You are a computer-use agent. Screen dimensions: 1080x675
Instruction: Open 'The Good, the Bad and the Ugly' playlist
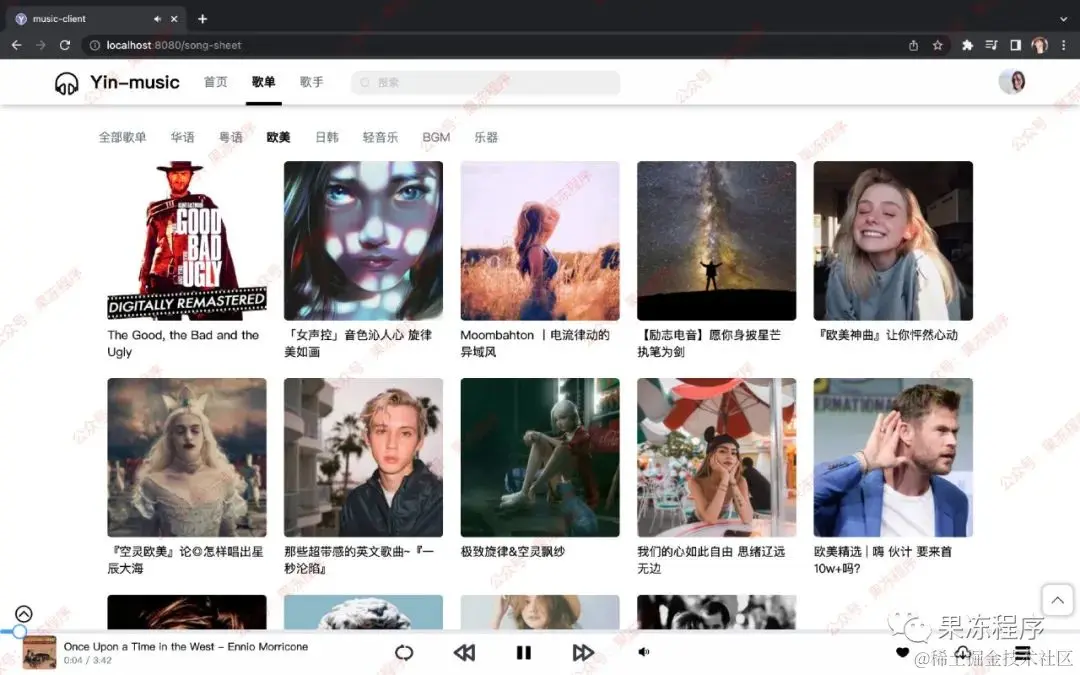tap(186, 240)
